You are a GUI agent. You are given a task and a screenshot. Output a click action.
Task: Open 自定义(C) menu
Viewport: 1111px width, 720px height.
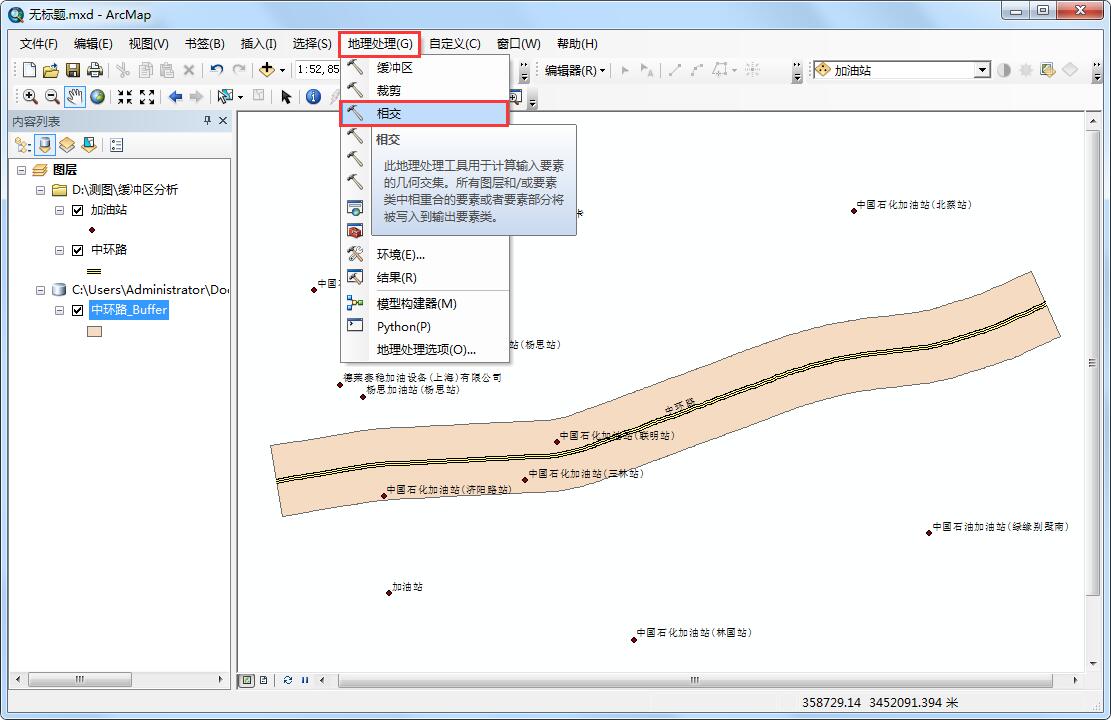[x=454, y=43]
